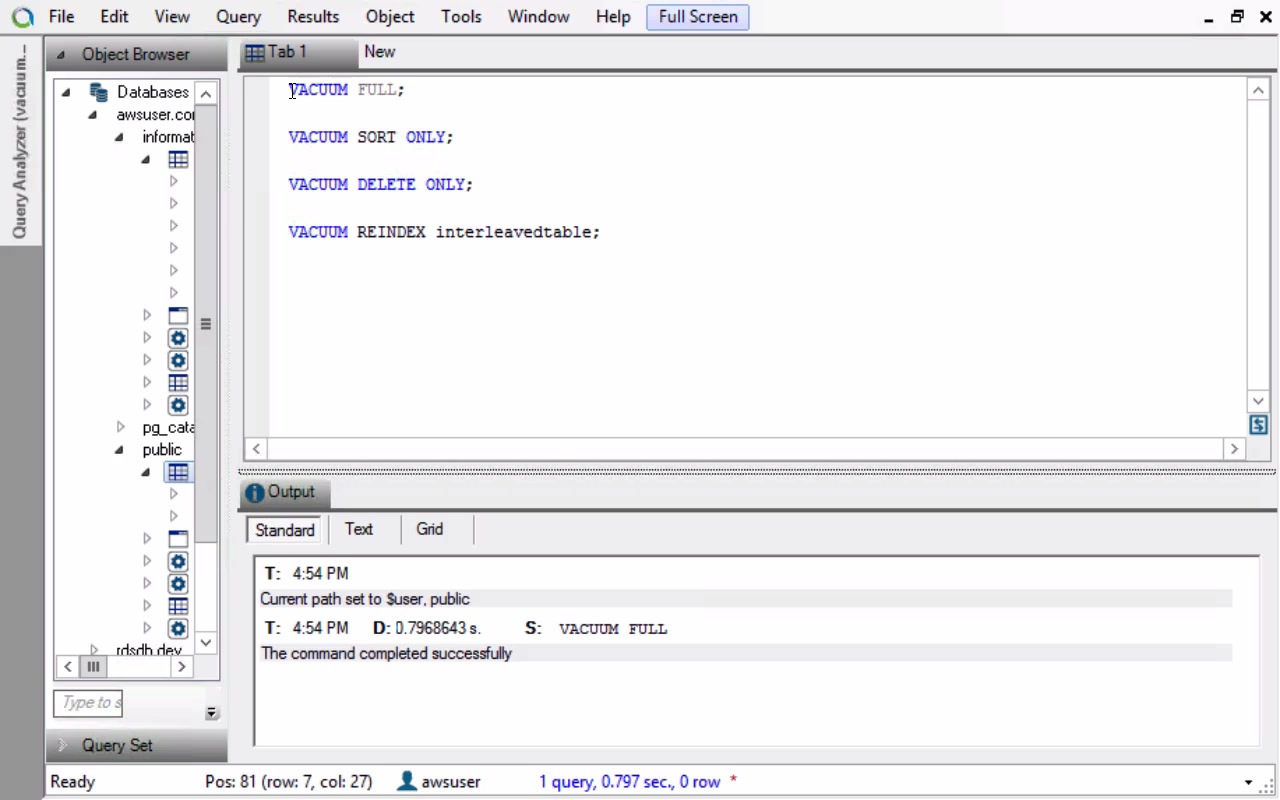Click the filter options icon below Object Browser
Screen dimensions: 1280x800
click(211, 713)
